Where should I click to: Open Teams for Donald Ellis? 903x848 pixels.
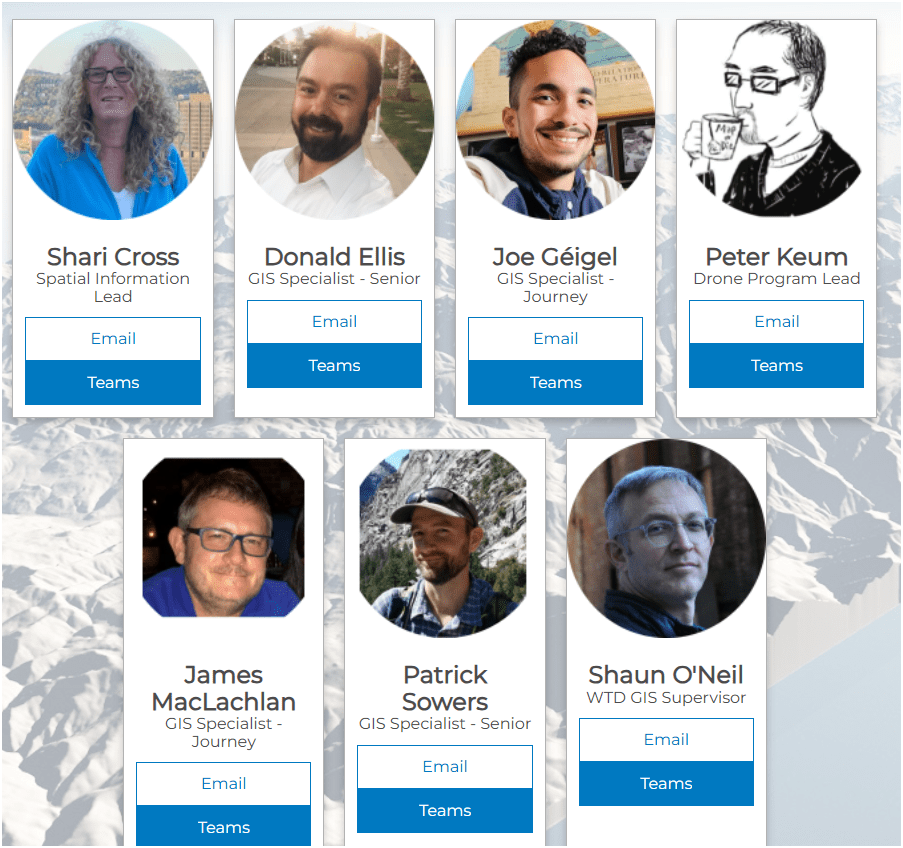(335, 366)
